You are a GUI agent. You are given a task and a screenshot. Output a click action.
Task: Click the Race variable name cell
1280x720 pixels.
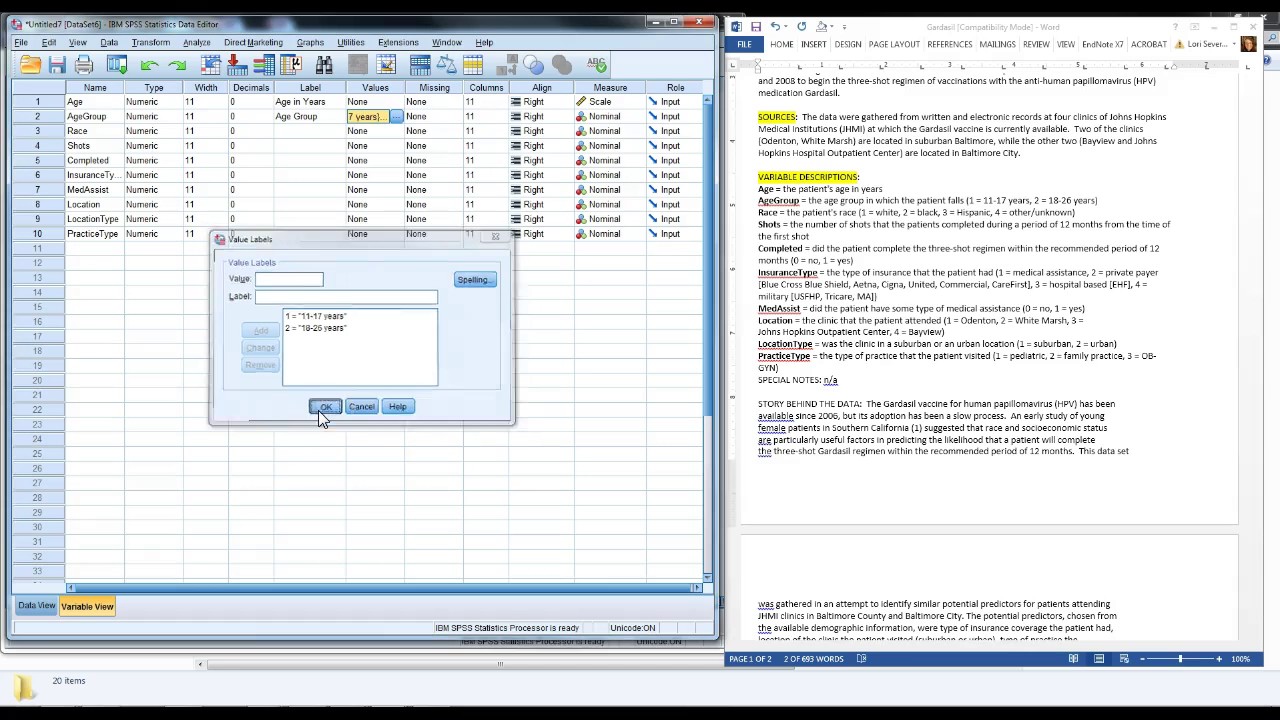click(x=95, y=131)
